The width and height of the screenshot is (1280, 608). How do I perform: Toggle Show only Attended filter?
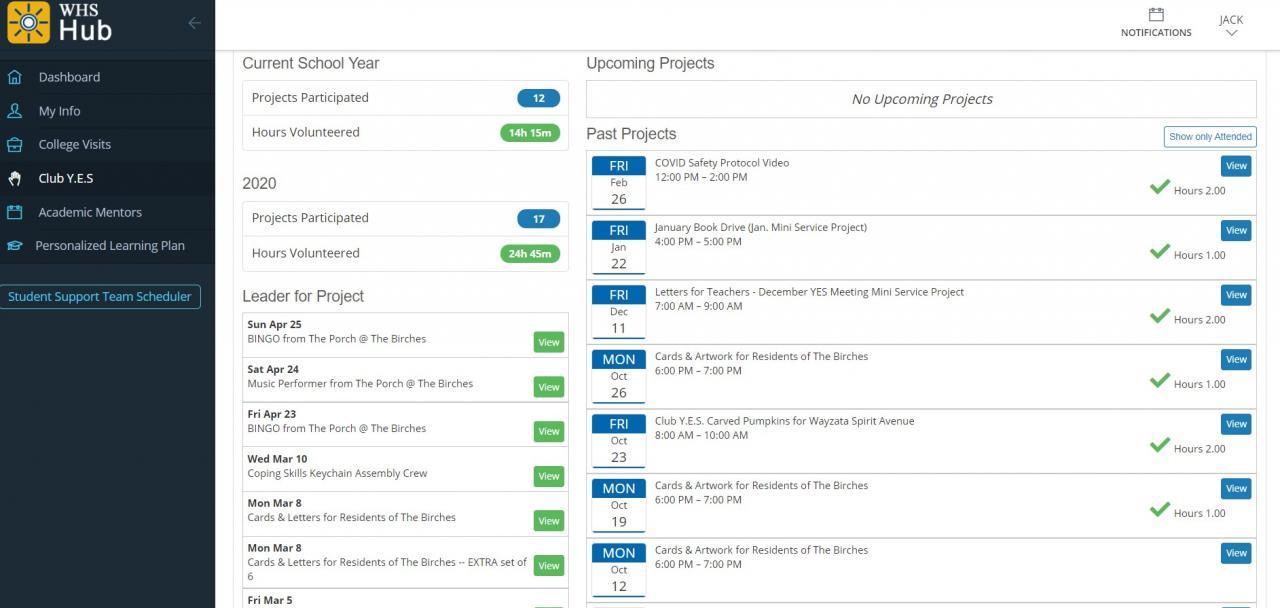click(1210, 137)
